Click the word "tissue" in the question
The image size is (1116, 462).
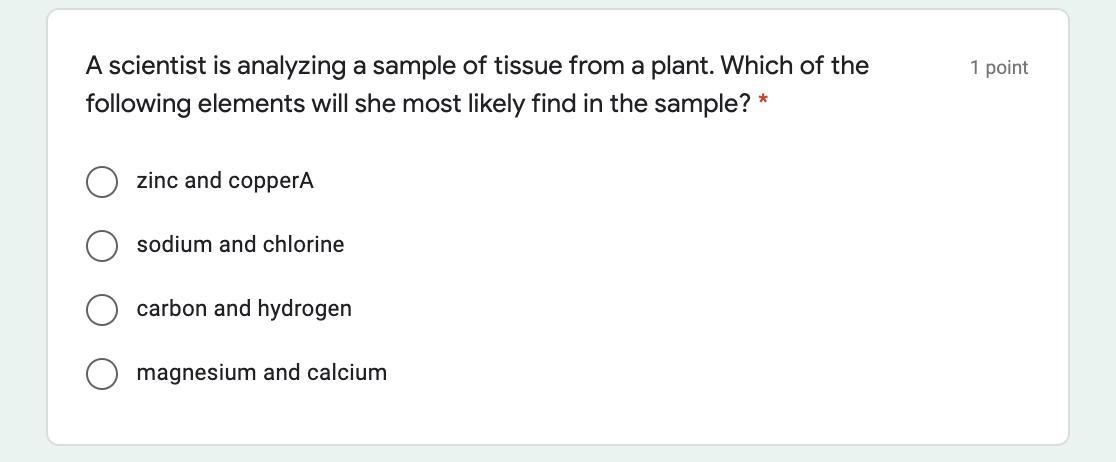click(x=527, y=66)
